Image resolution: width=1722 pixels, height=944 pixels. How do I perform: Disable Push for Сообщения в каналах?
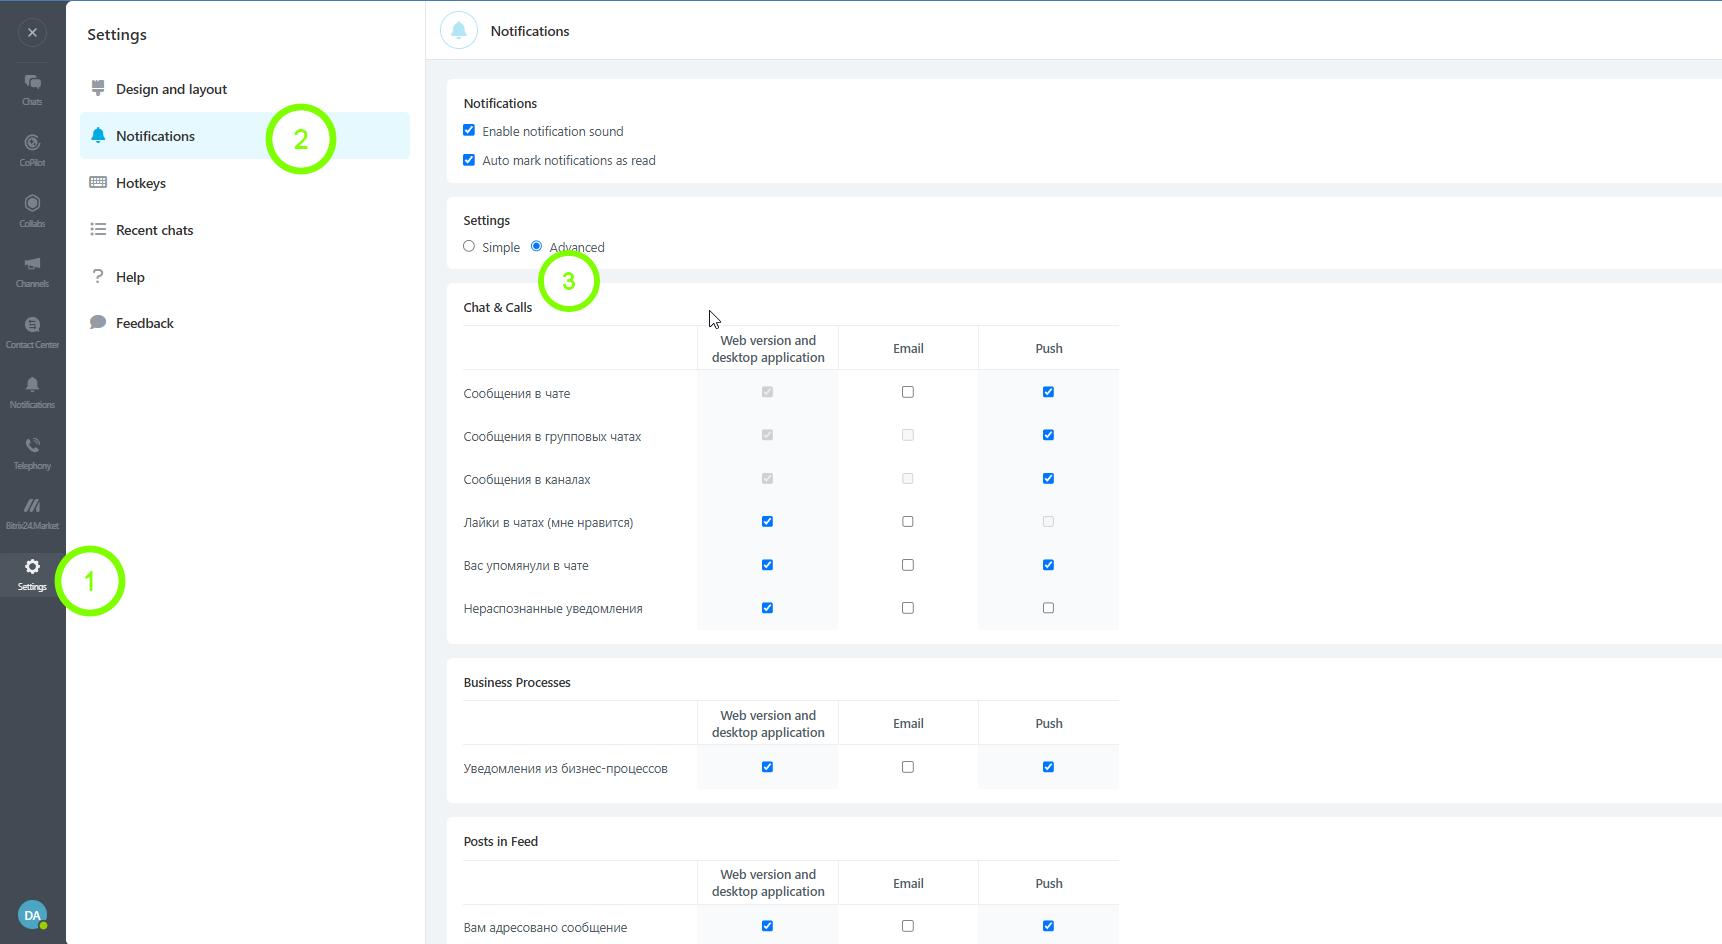1048,478
